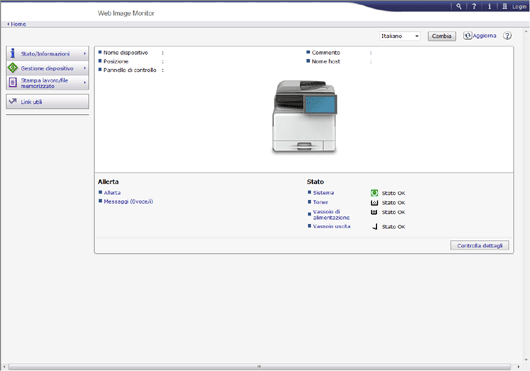Viewport: 530px width, 371px height.
Task: Open the Vassoio uscita link
Action: coord(332,226)
